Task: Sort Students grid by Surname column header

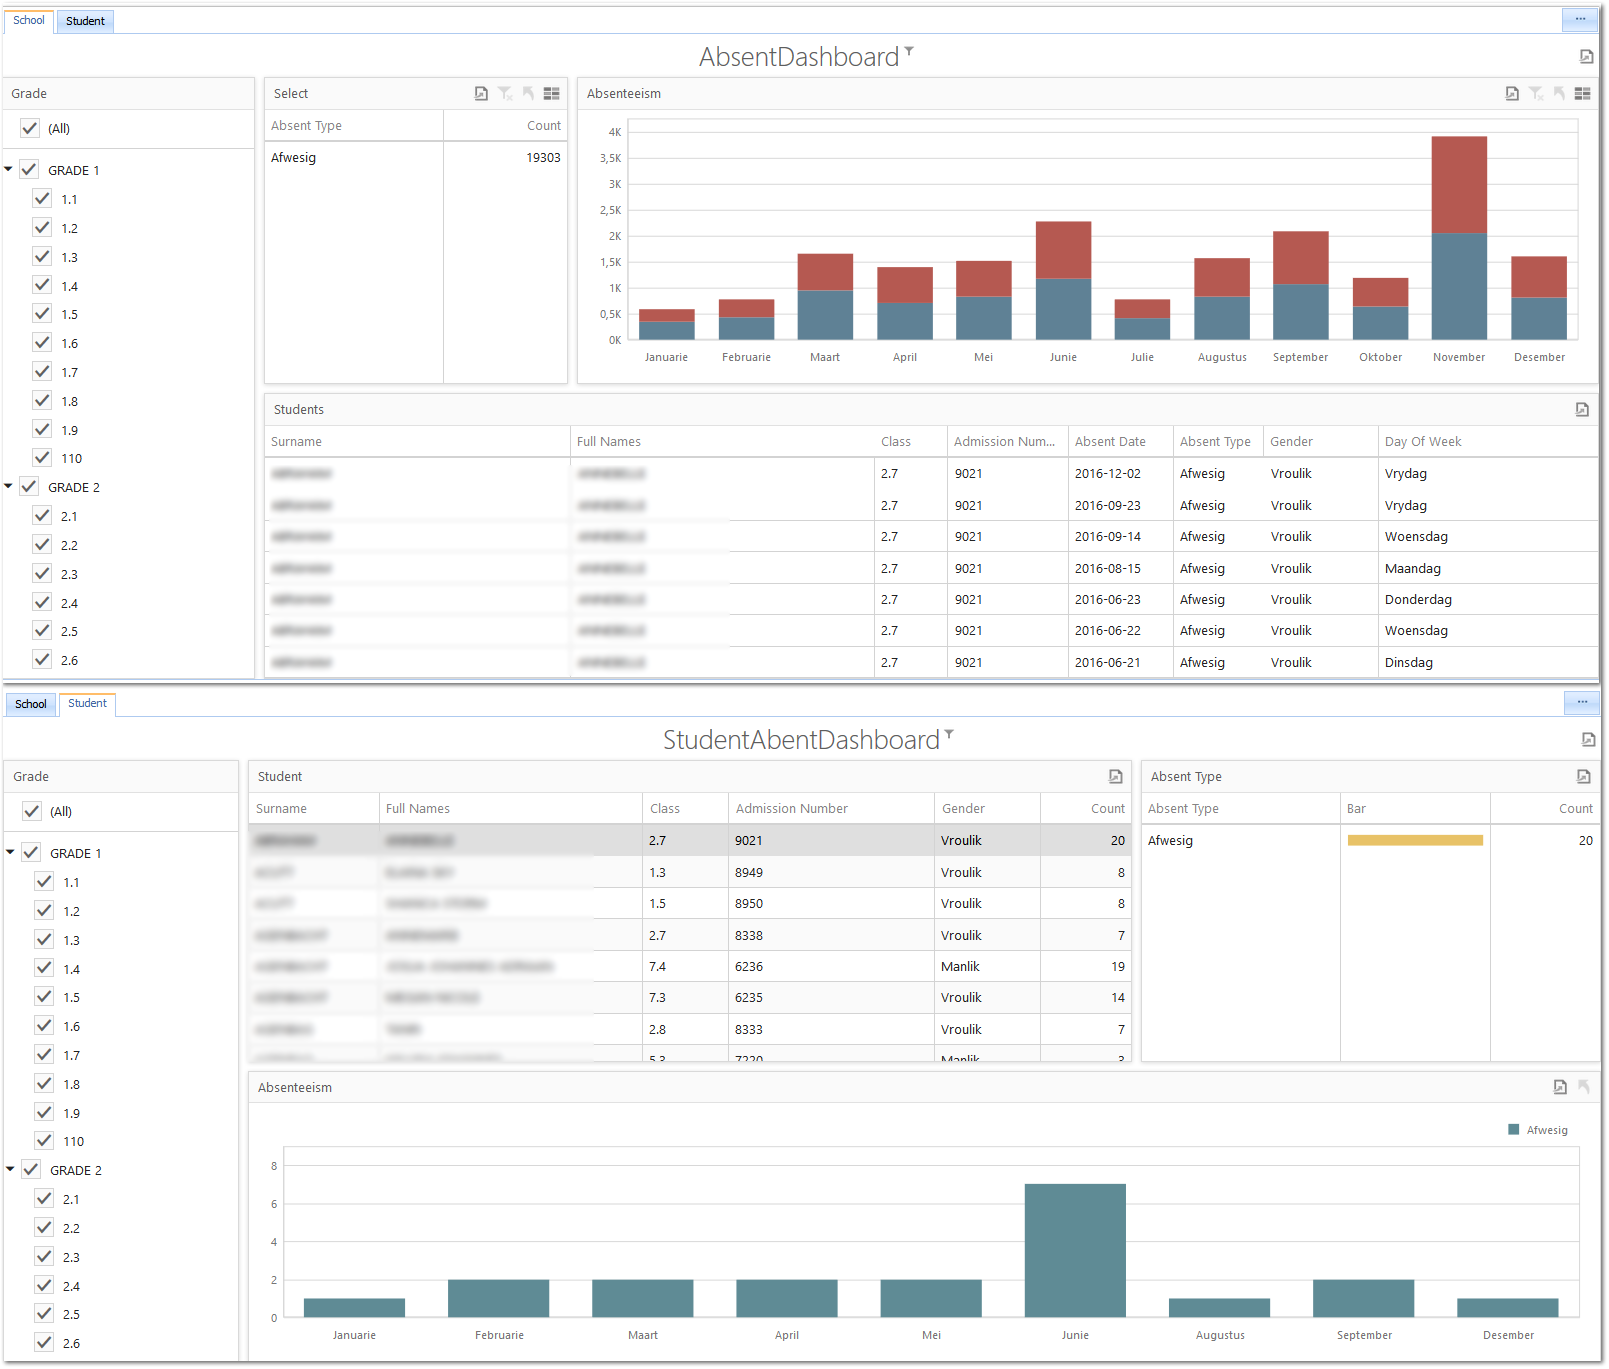Action: (417, 441)
